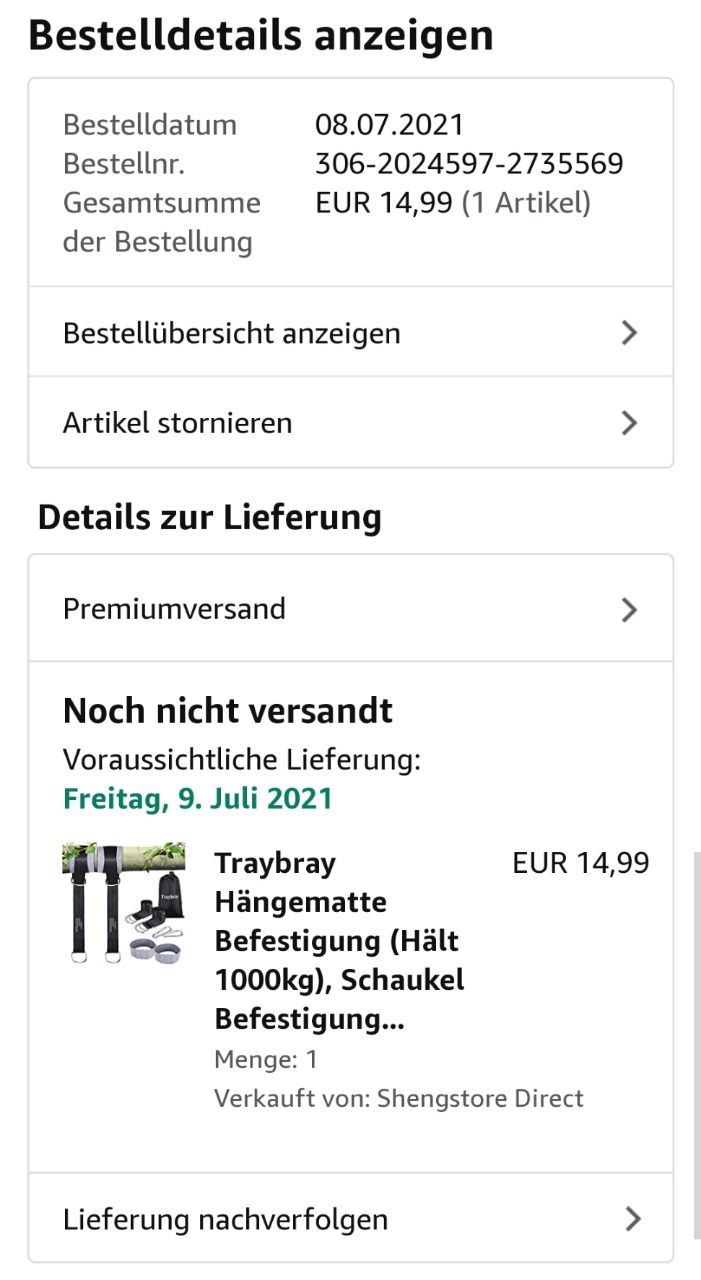Click the Bestelldatum 08.07.2021 value
701x1280 pixels.
(390, 124)
